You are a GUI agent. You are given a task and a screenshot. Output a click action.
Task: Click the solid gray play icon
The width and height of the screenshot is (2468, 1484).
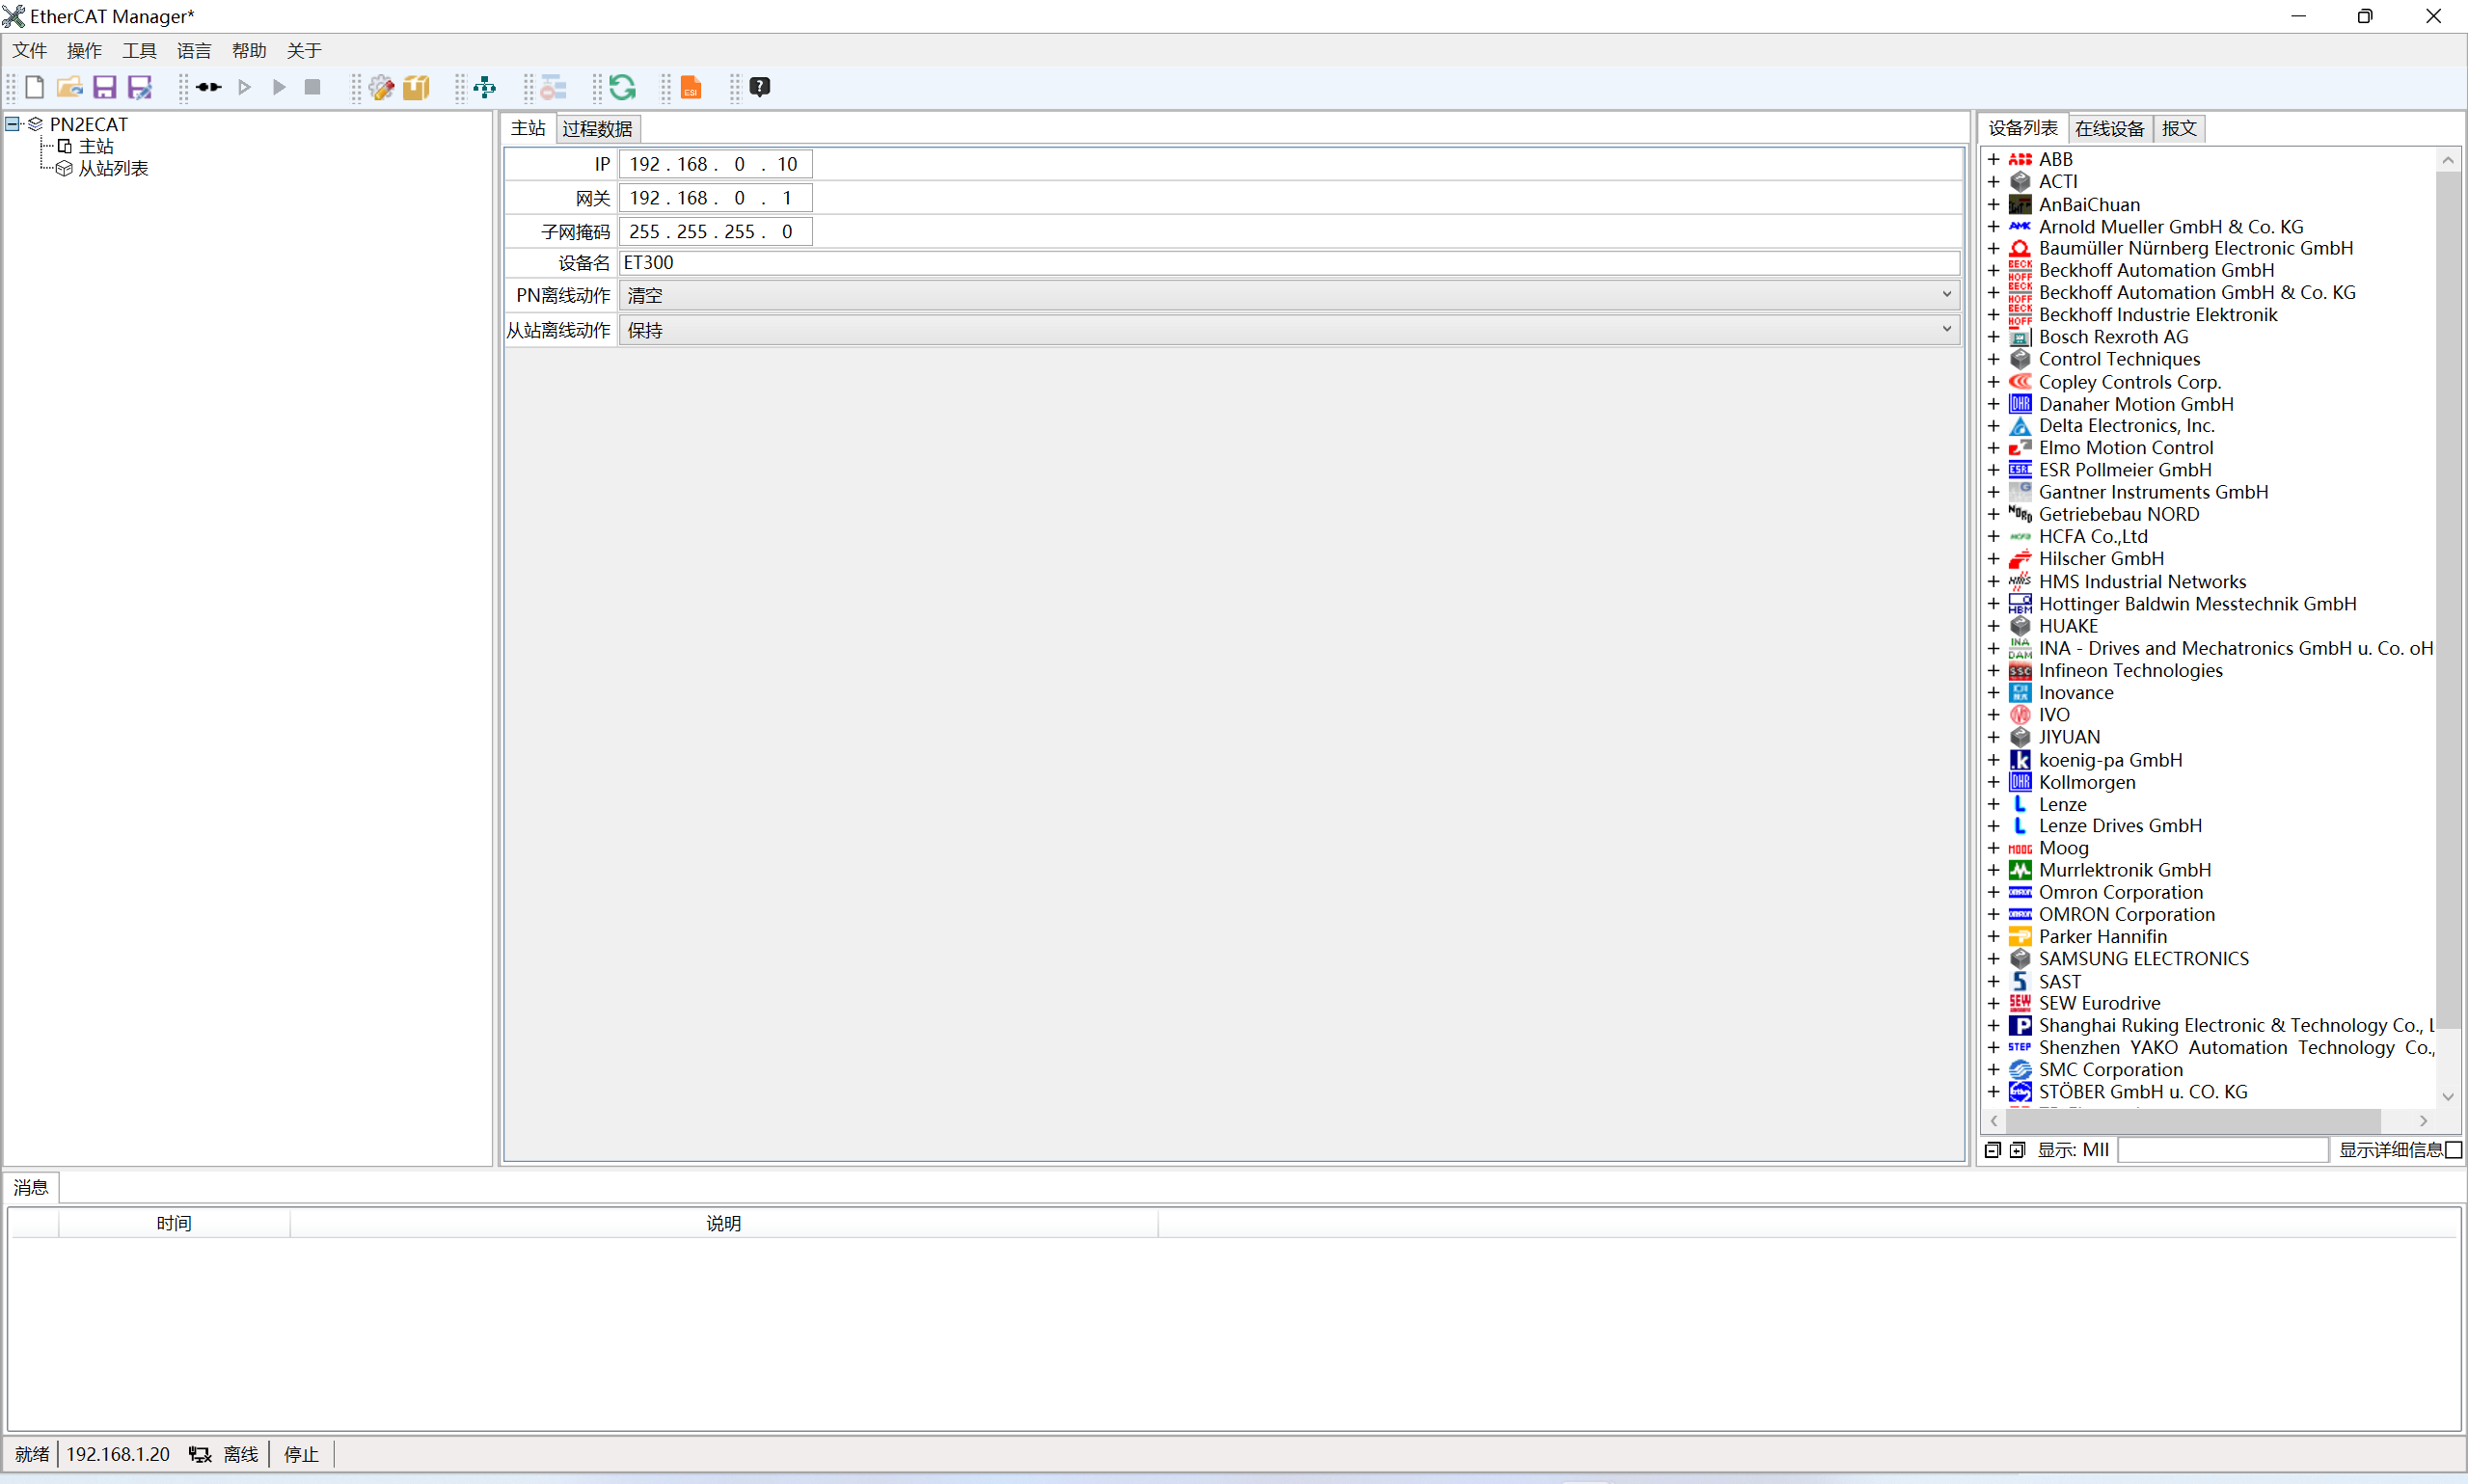(279, 87)
